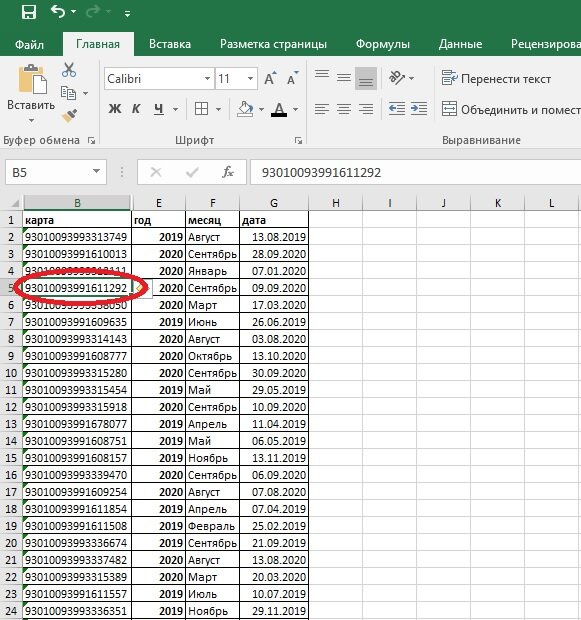581x620 pixels.
Task: Toggle Bold formatting (Ж)
Action: click(x=115, y=109)
